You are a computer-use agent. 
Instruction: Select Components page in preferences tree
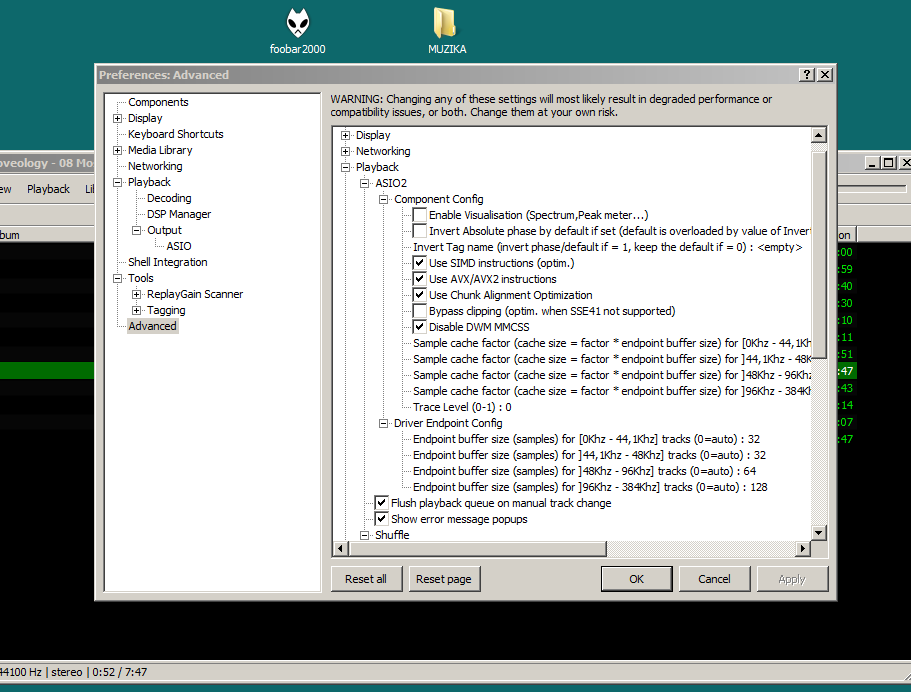158,102
